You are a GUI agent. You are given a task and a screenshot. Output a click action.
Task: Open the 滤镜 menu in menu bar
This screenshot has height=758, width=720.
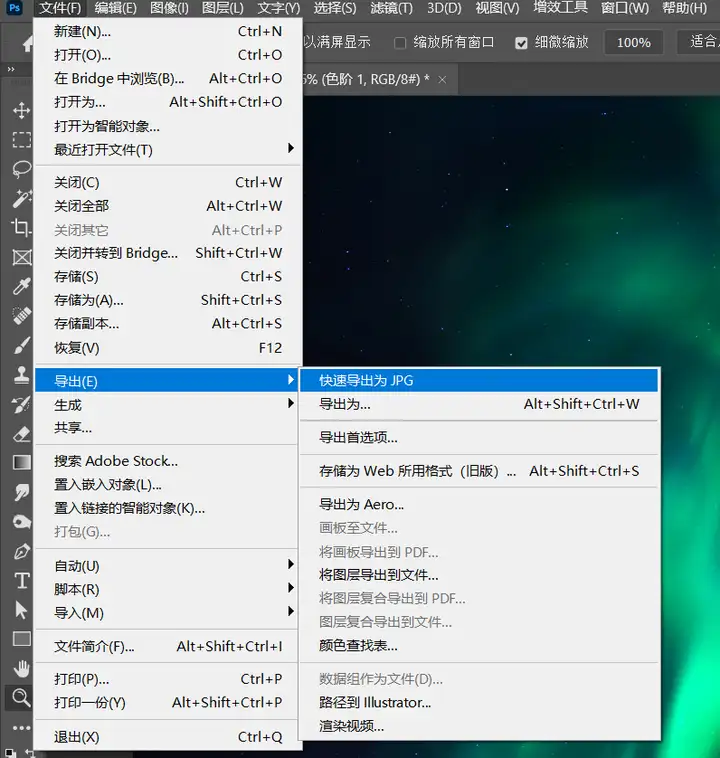pyautogui.click(x=392, y=9)
